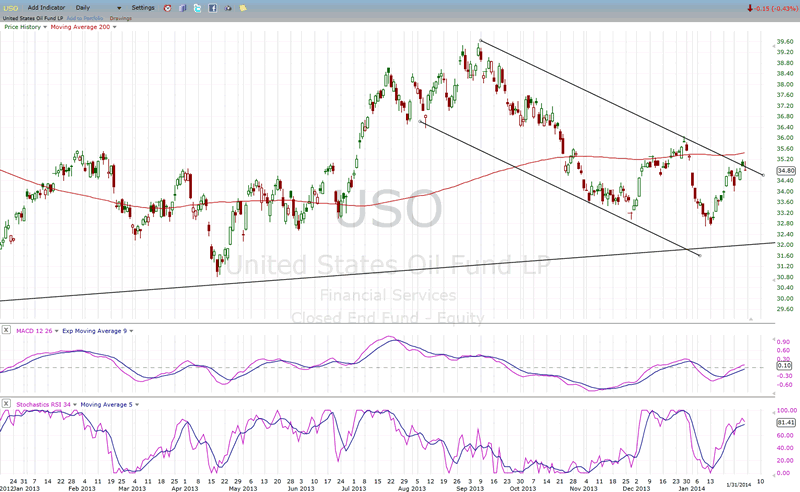
Task: Open the Add Indicator menu
Action: [46, 8]
